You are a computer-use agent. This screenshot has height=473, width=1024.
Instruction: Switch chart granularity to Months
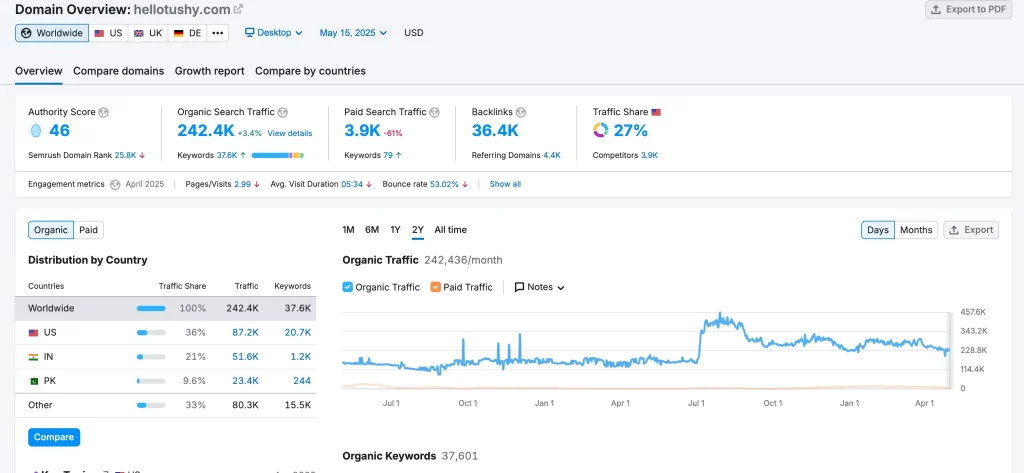(916, 230)
